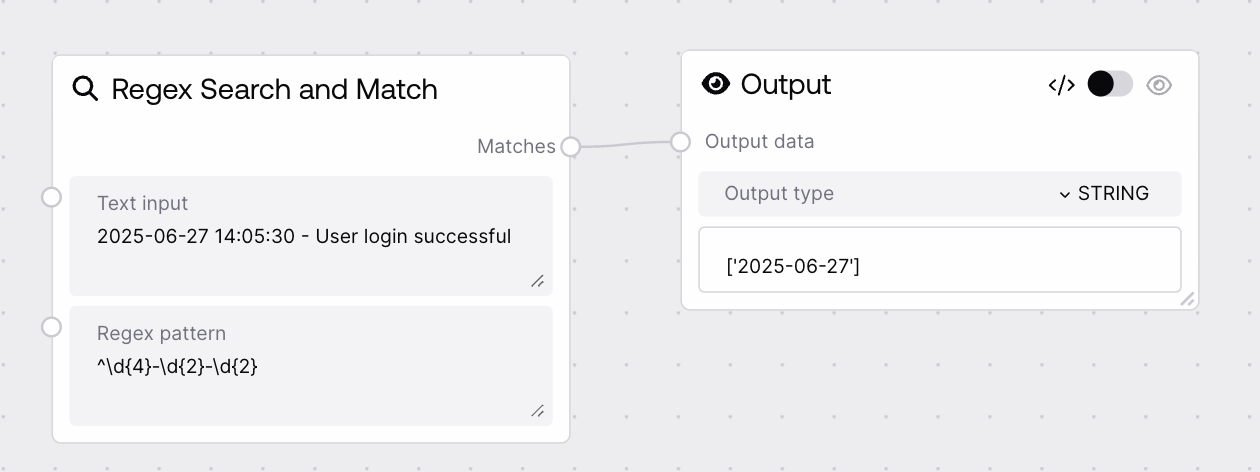
Task: Select the edge connecting Matches to Output
Action: point(625,145)
